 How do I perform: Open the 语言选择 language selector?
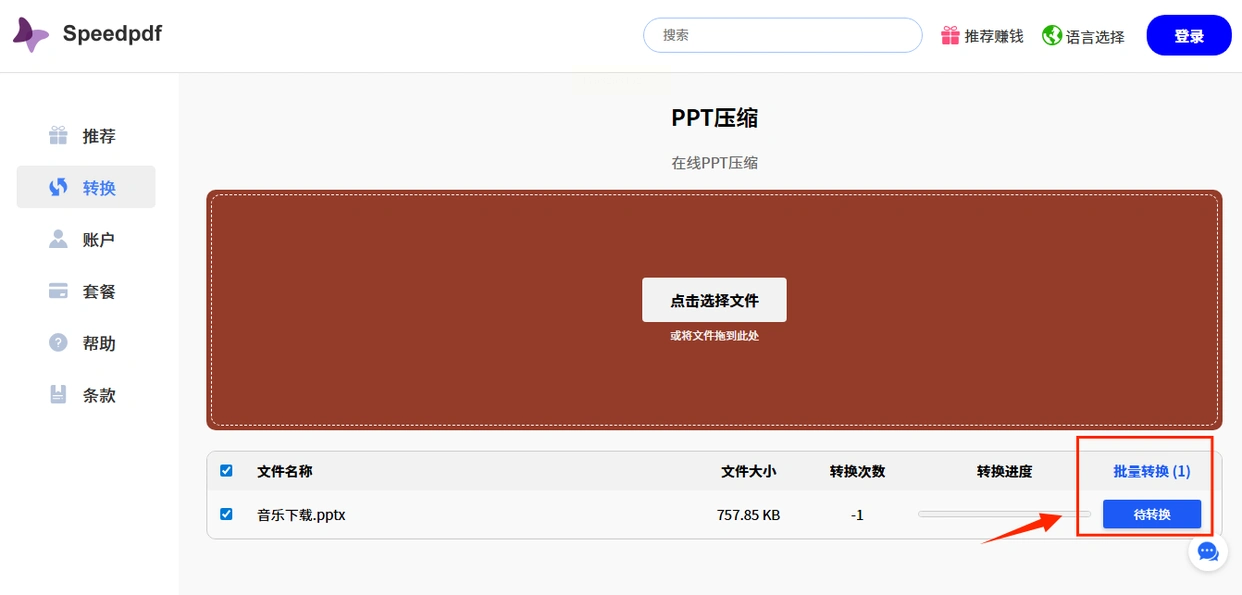tap(1094, 37)
